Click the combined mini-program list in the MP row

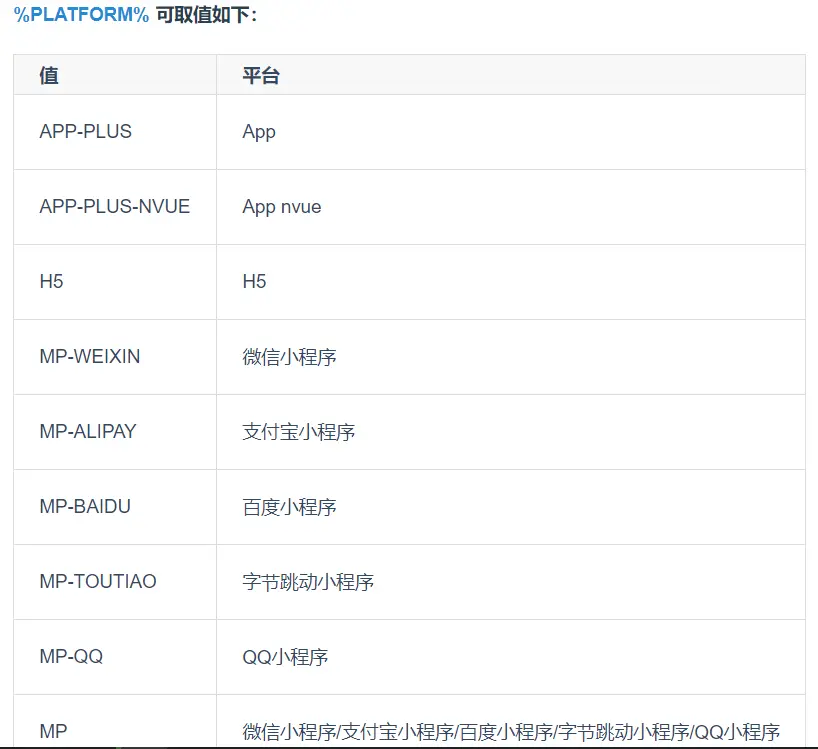coord(511,732)
